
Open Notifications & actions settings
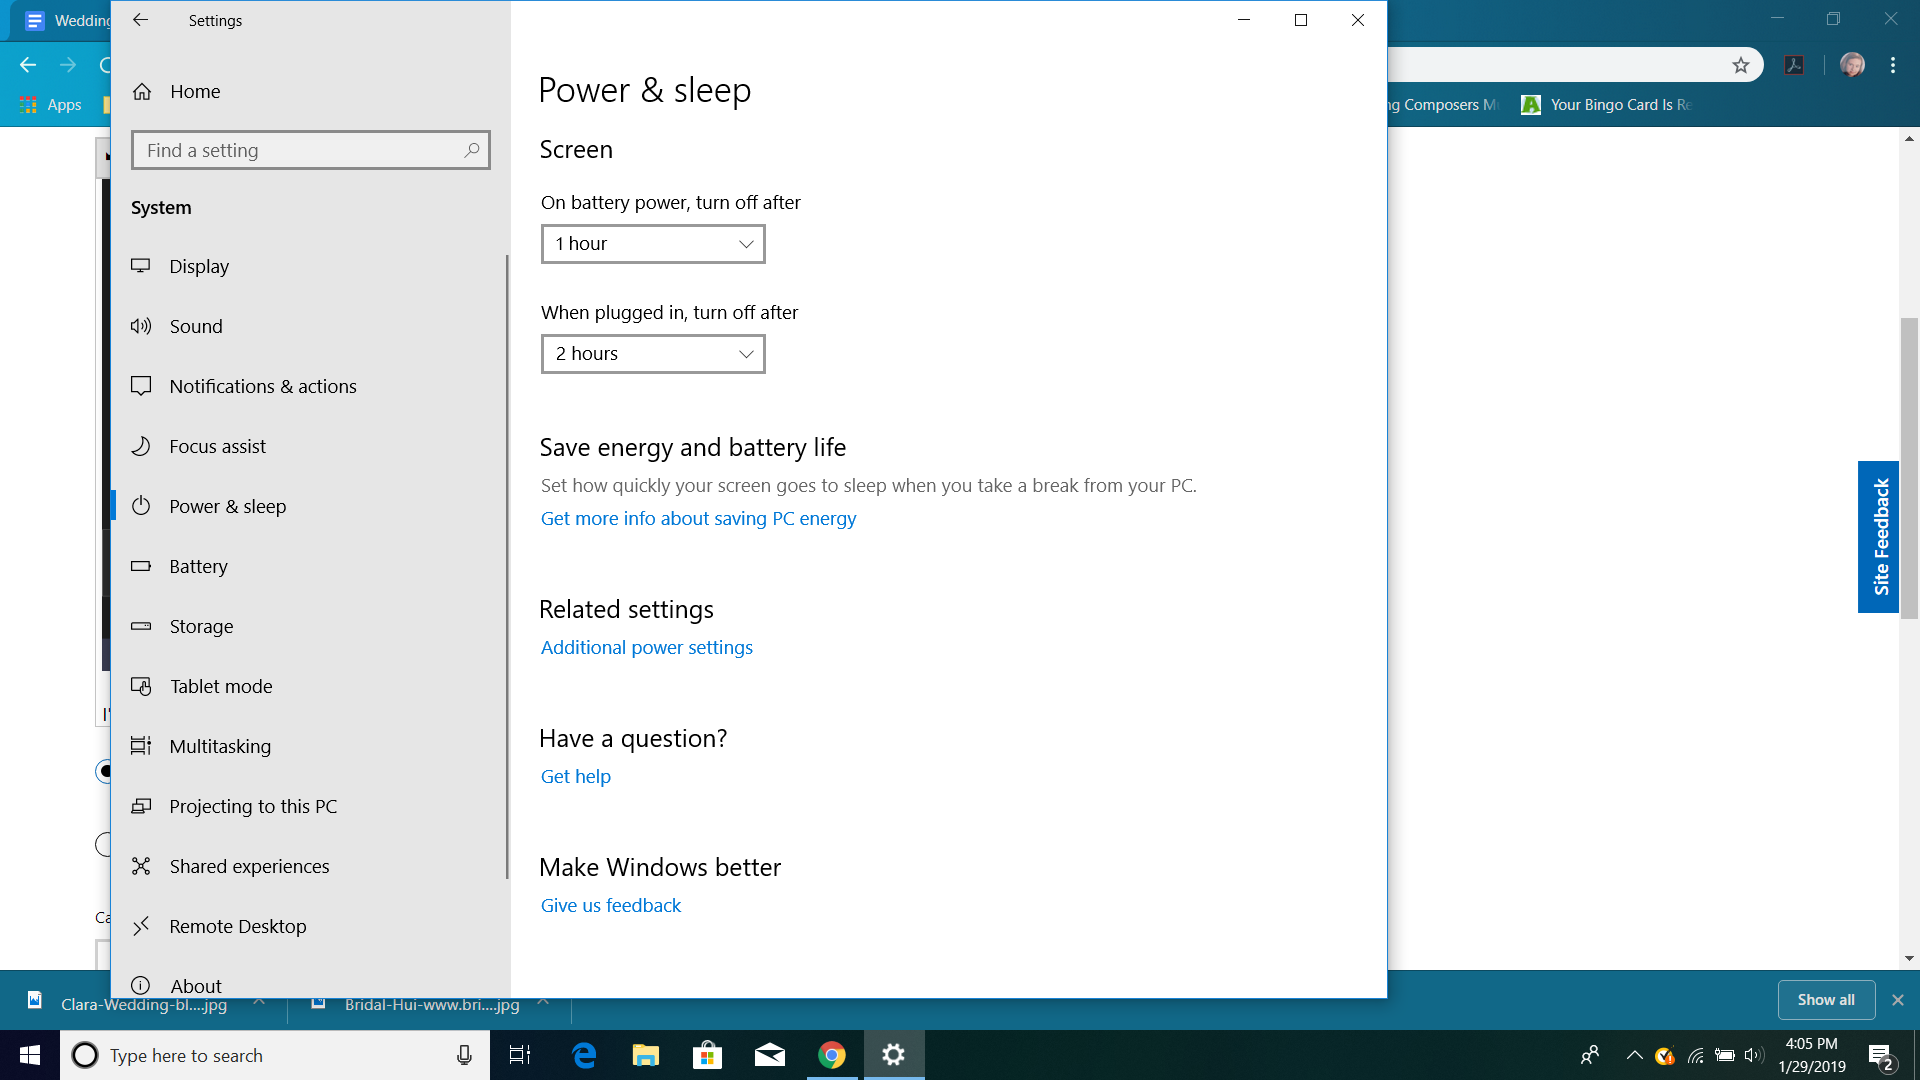coord(262,386)
